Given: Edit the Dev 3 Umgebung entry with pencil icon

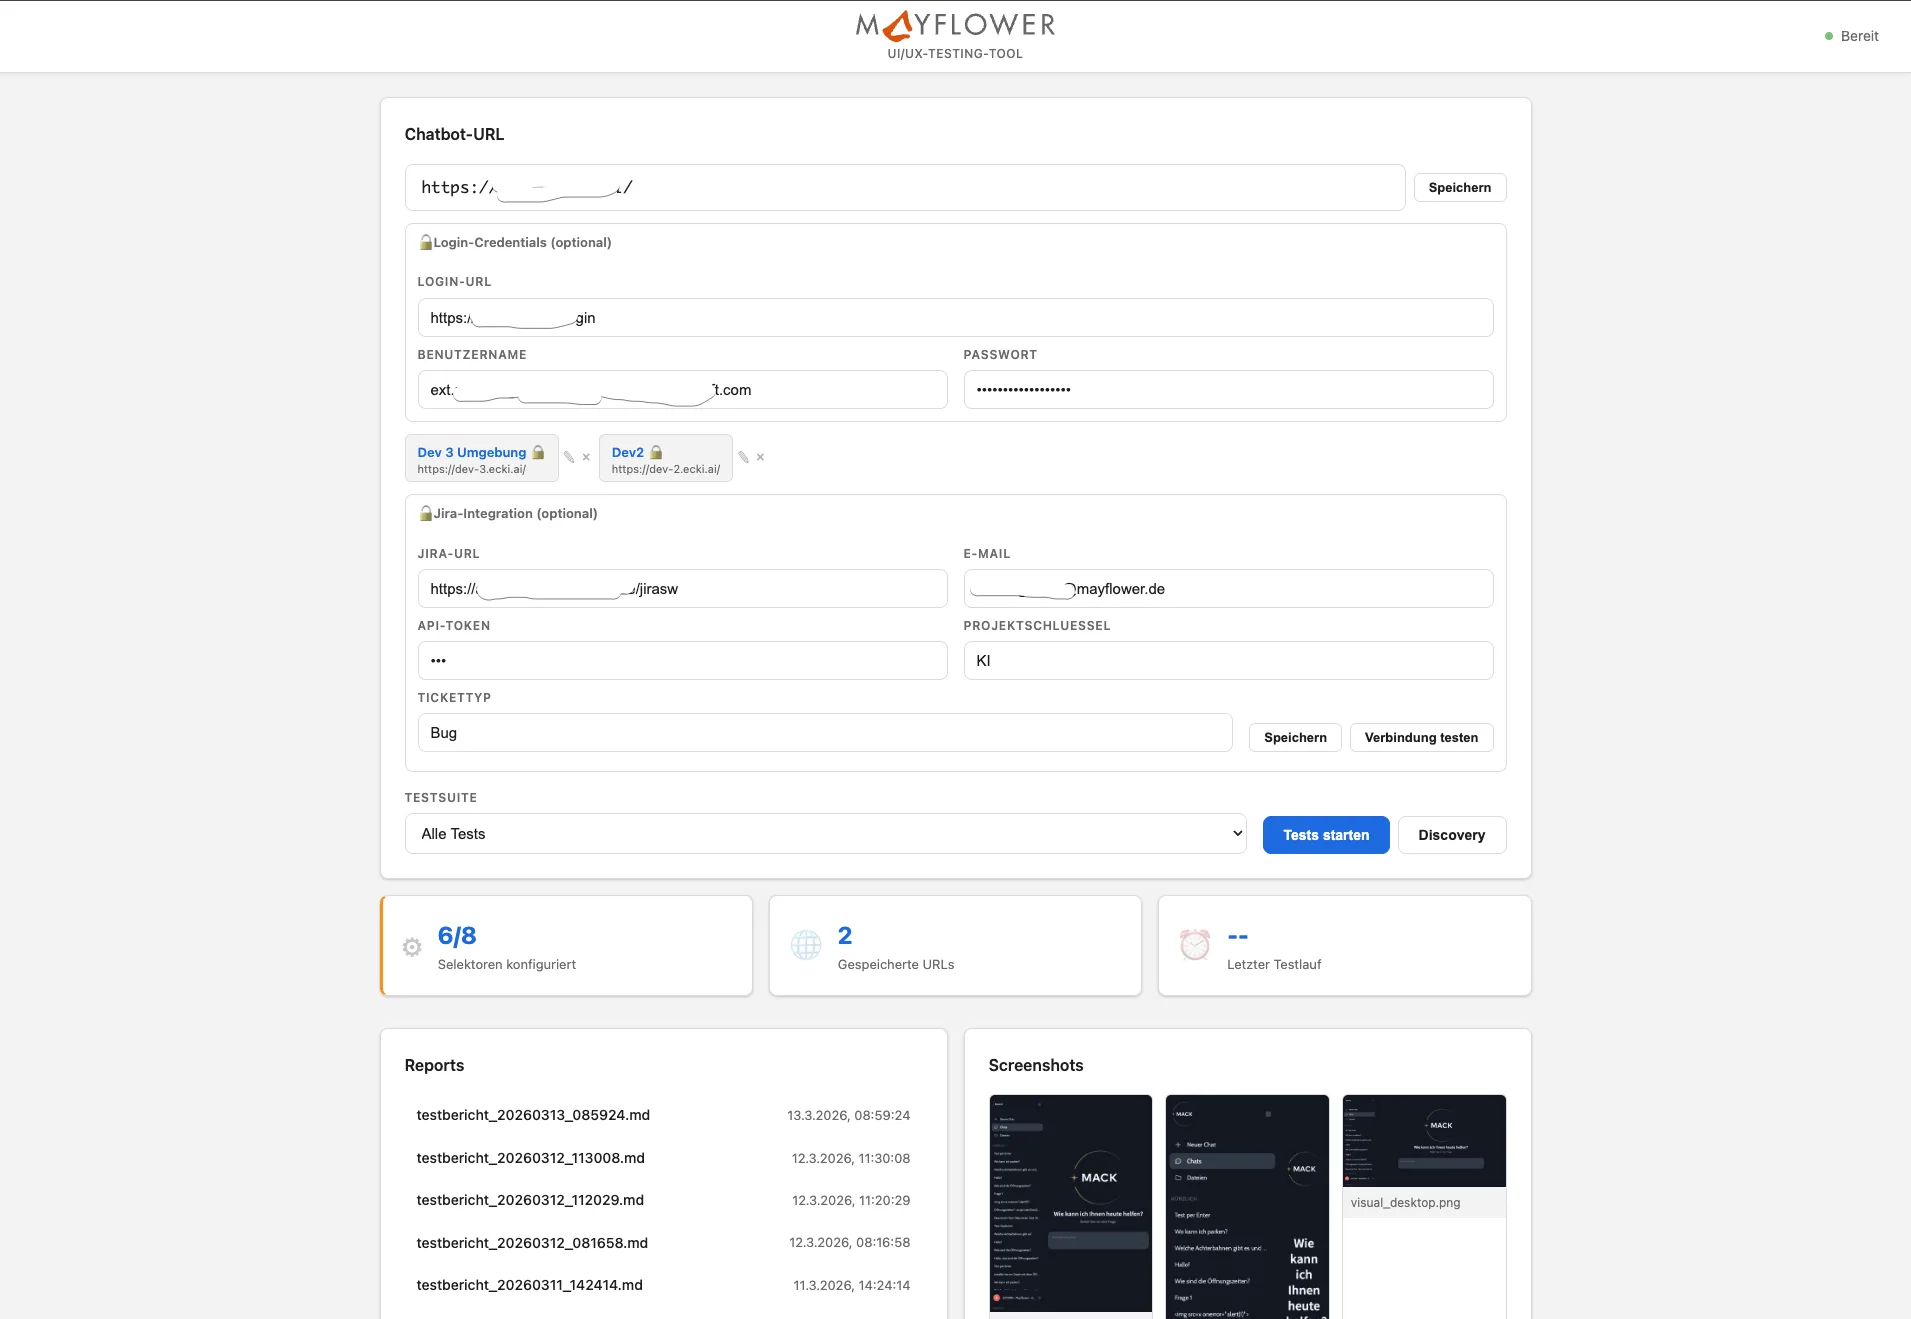Looking at the screenshot, I should coord(569,457).
